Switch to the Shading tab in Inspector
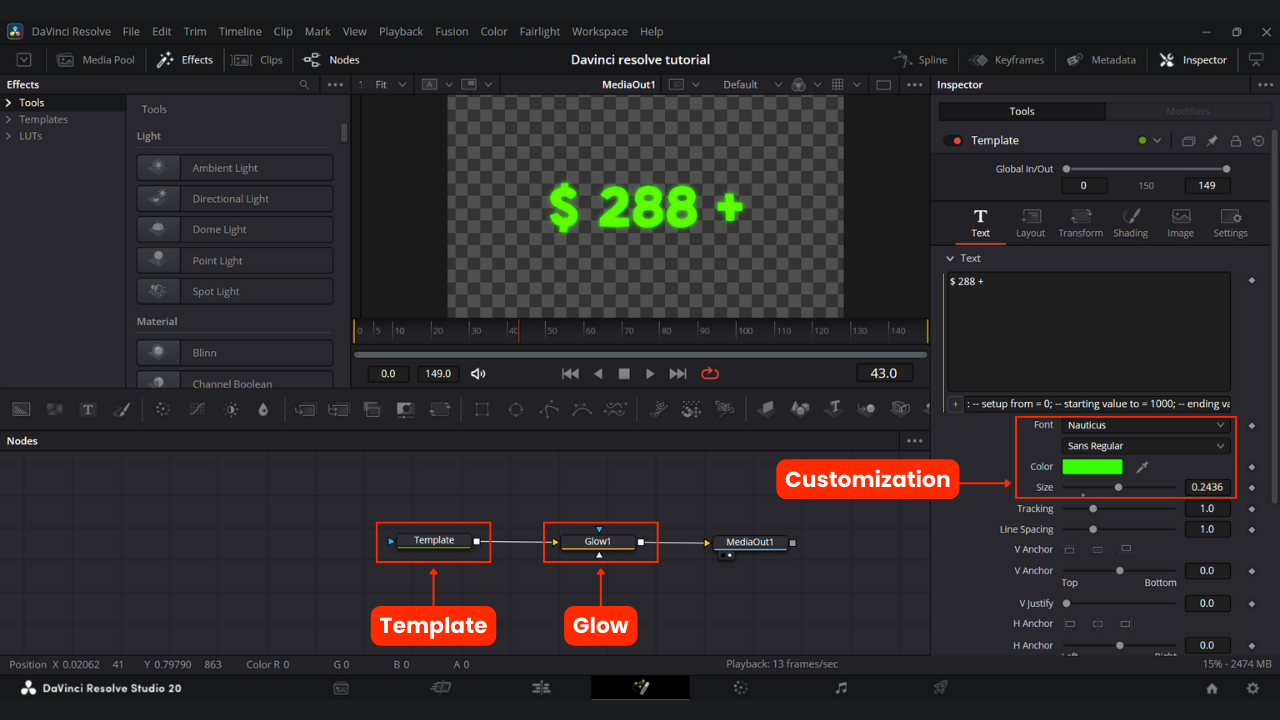This screenshot has width=1280, height=720. [1130, 223]
